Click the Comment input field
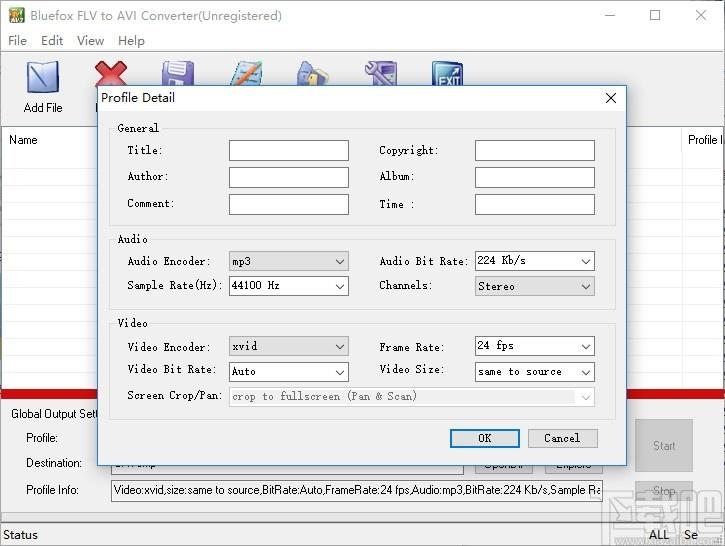This screenshot has height=546, width=725. [289, 204]
